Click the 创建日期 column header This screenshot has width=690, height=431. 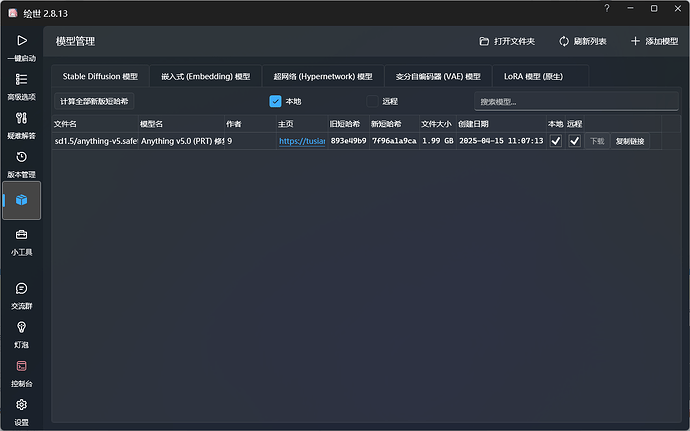[x=501, y=124]
